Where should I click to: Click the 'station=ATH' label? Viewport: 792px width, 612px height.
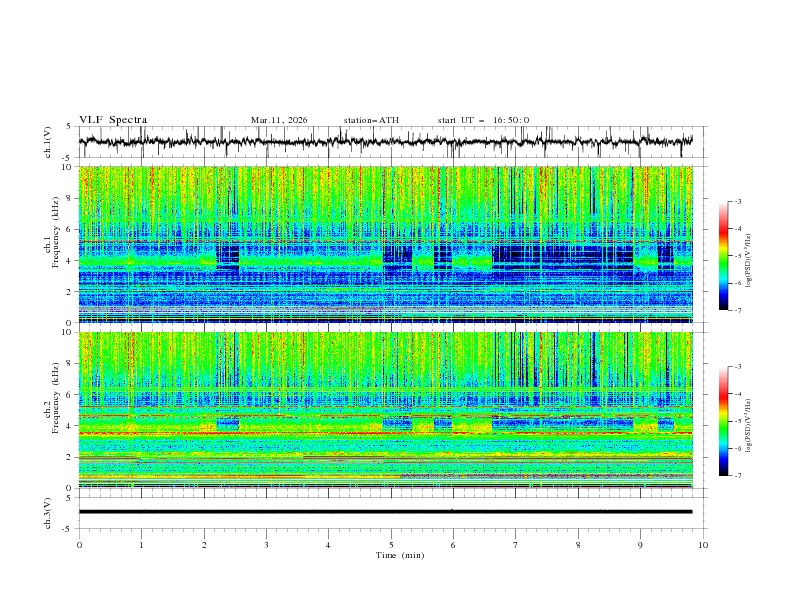click(371, 120)
